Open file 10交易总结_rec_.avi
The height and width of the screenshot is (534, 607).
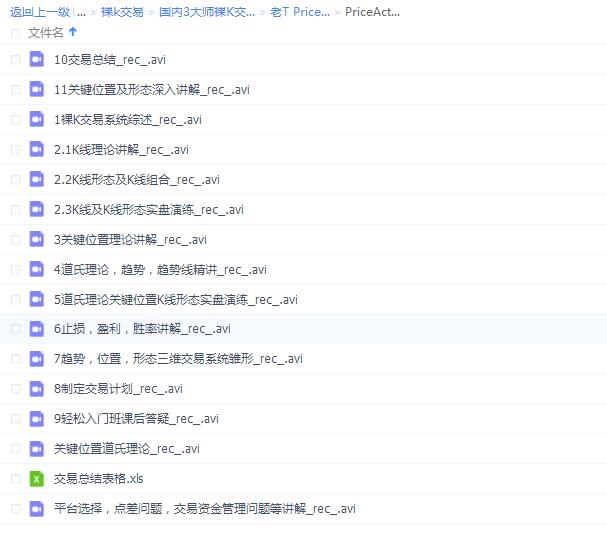tap(110, 60)
